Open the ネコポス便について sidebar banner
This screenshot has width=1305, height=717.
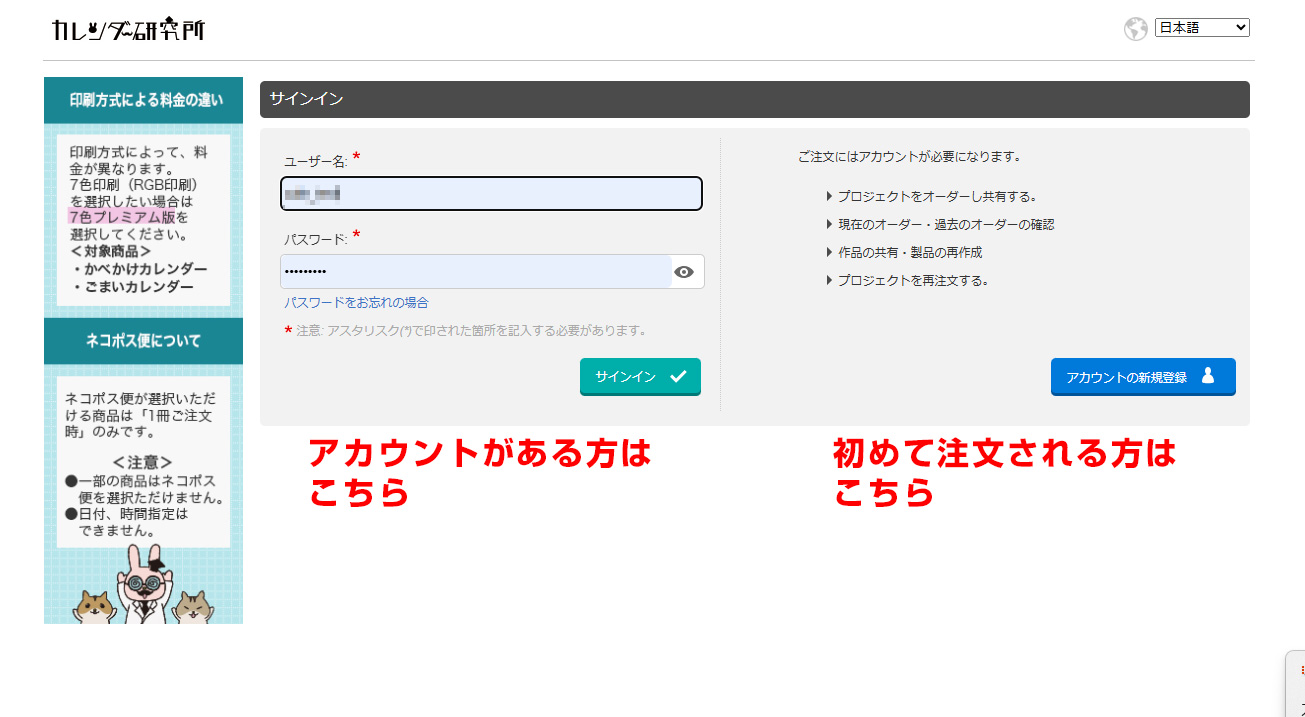(144, 341)
